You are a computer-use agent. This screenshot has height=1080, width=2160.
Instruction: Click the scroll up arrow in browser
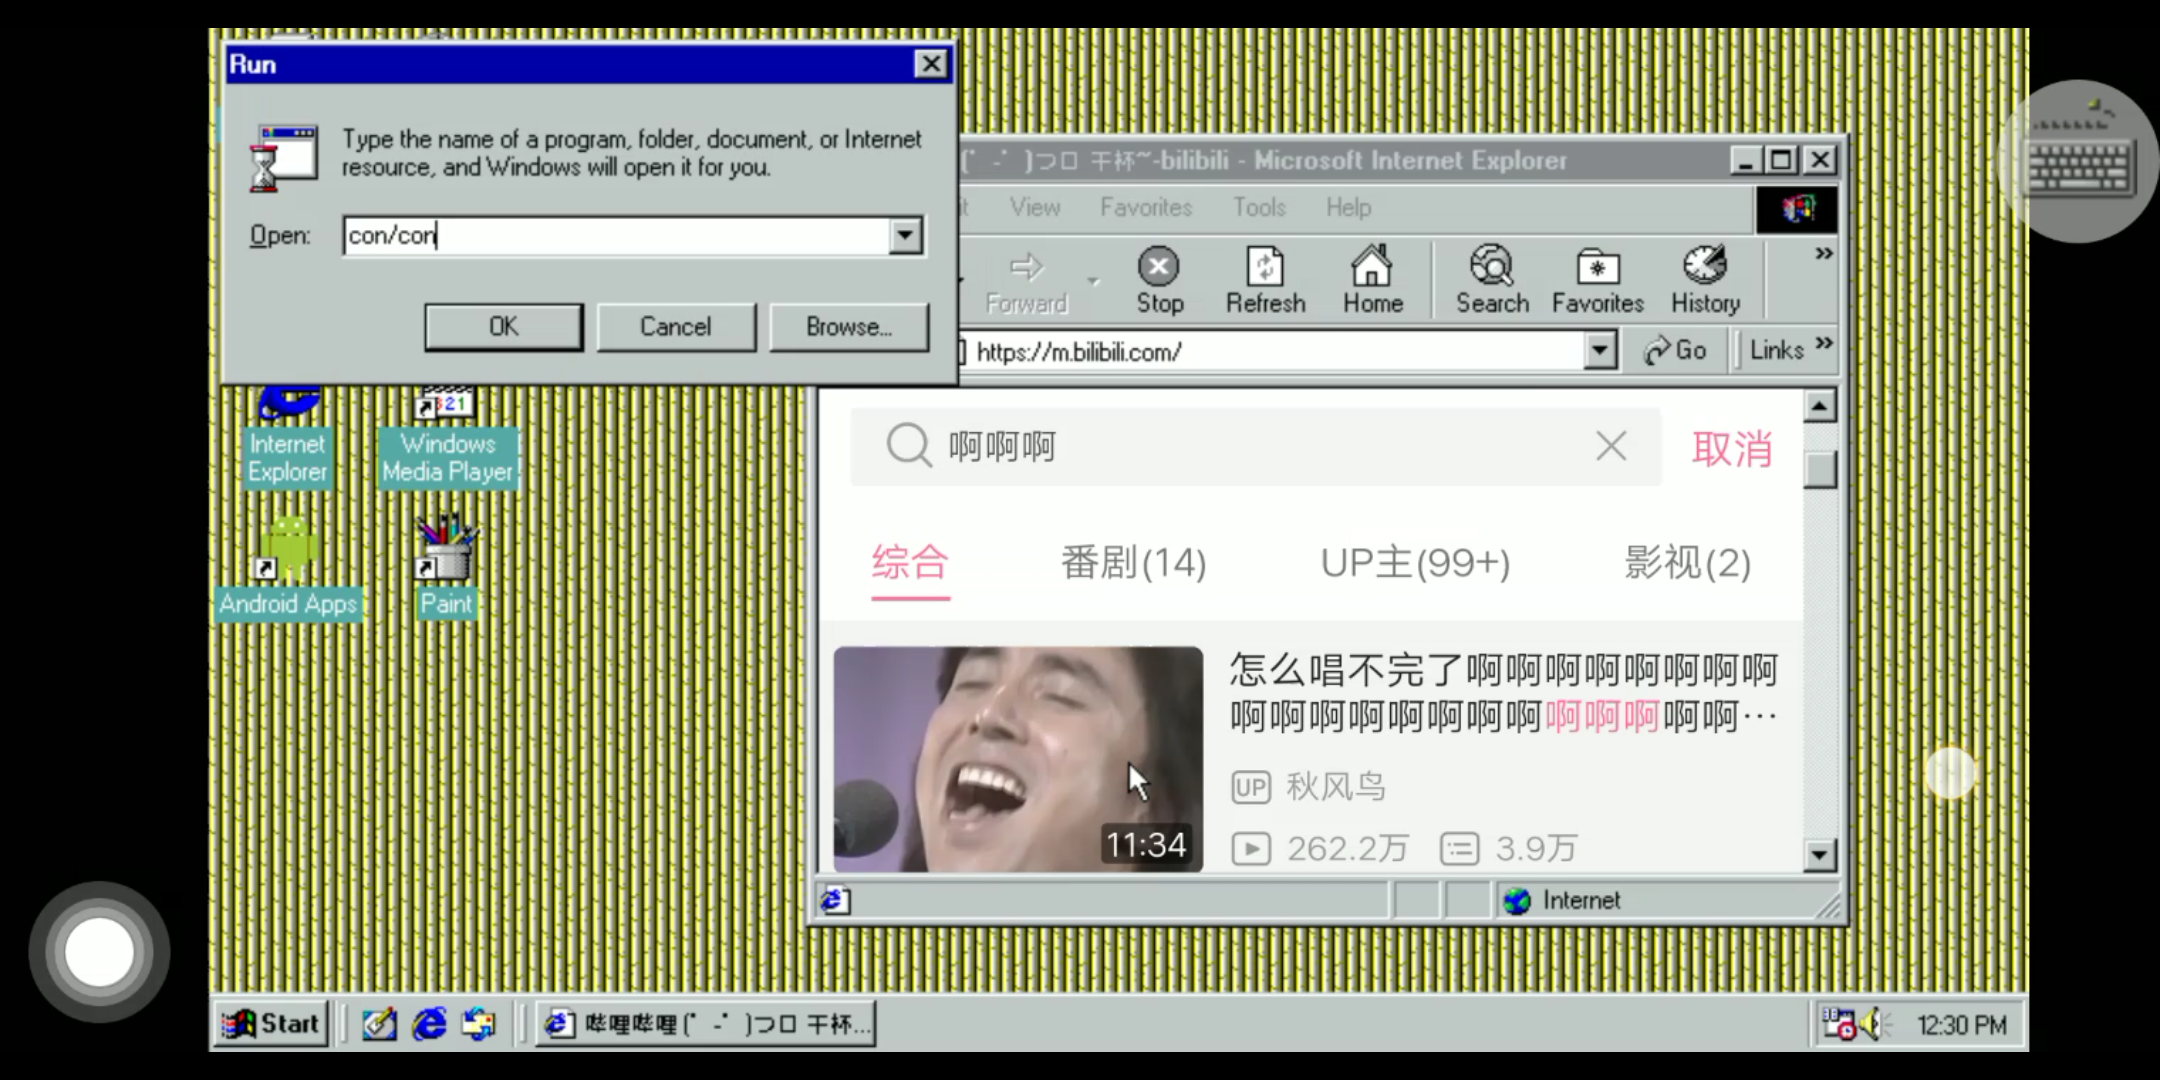click(1819, 406)
